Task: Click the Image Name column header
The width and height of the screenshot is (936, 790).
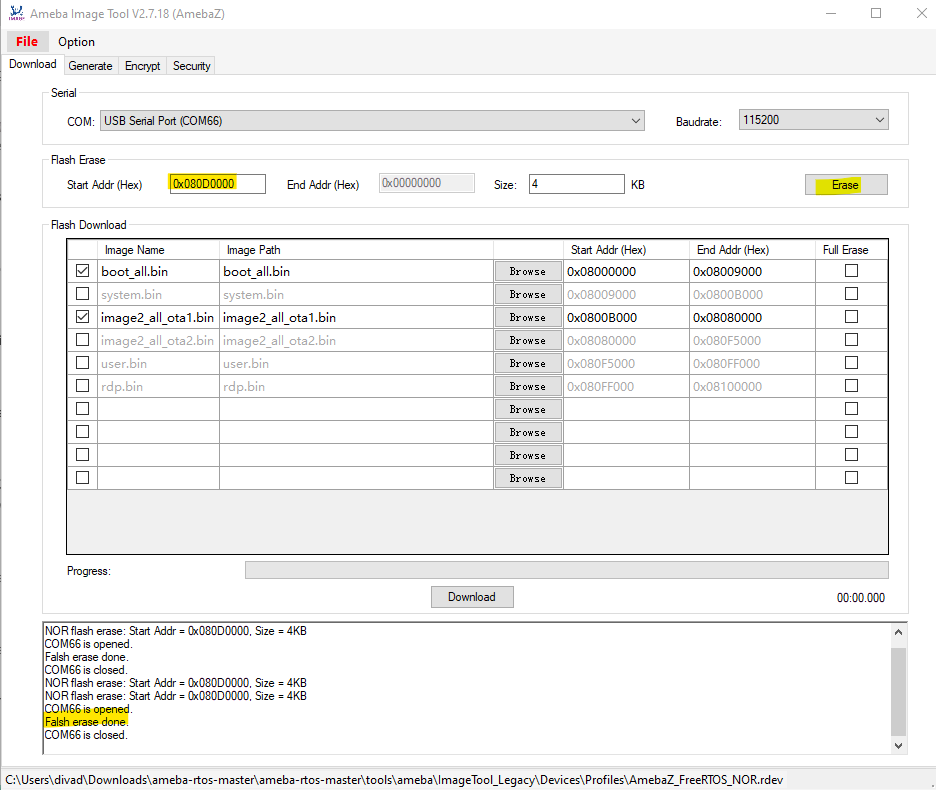Action: click(158, 250)
